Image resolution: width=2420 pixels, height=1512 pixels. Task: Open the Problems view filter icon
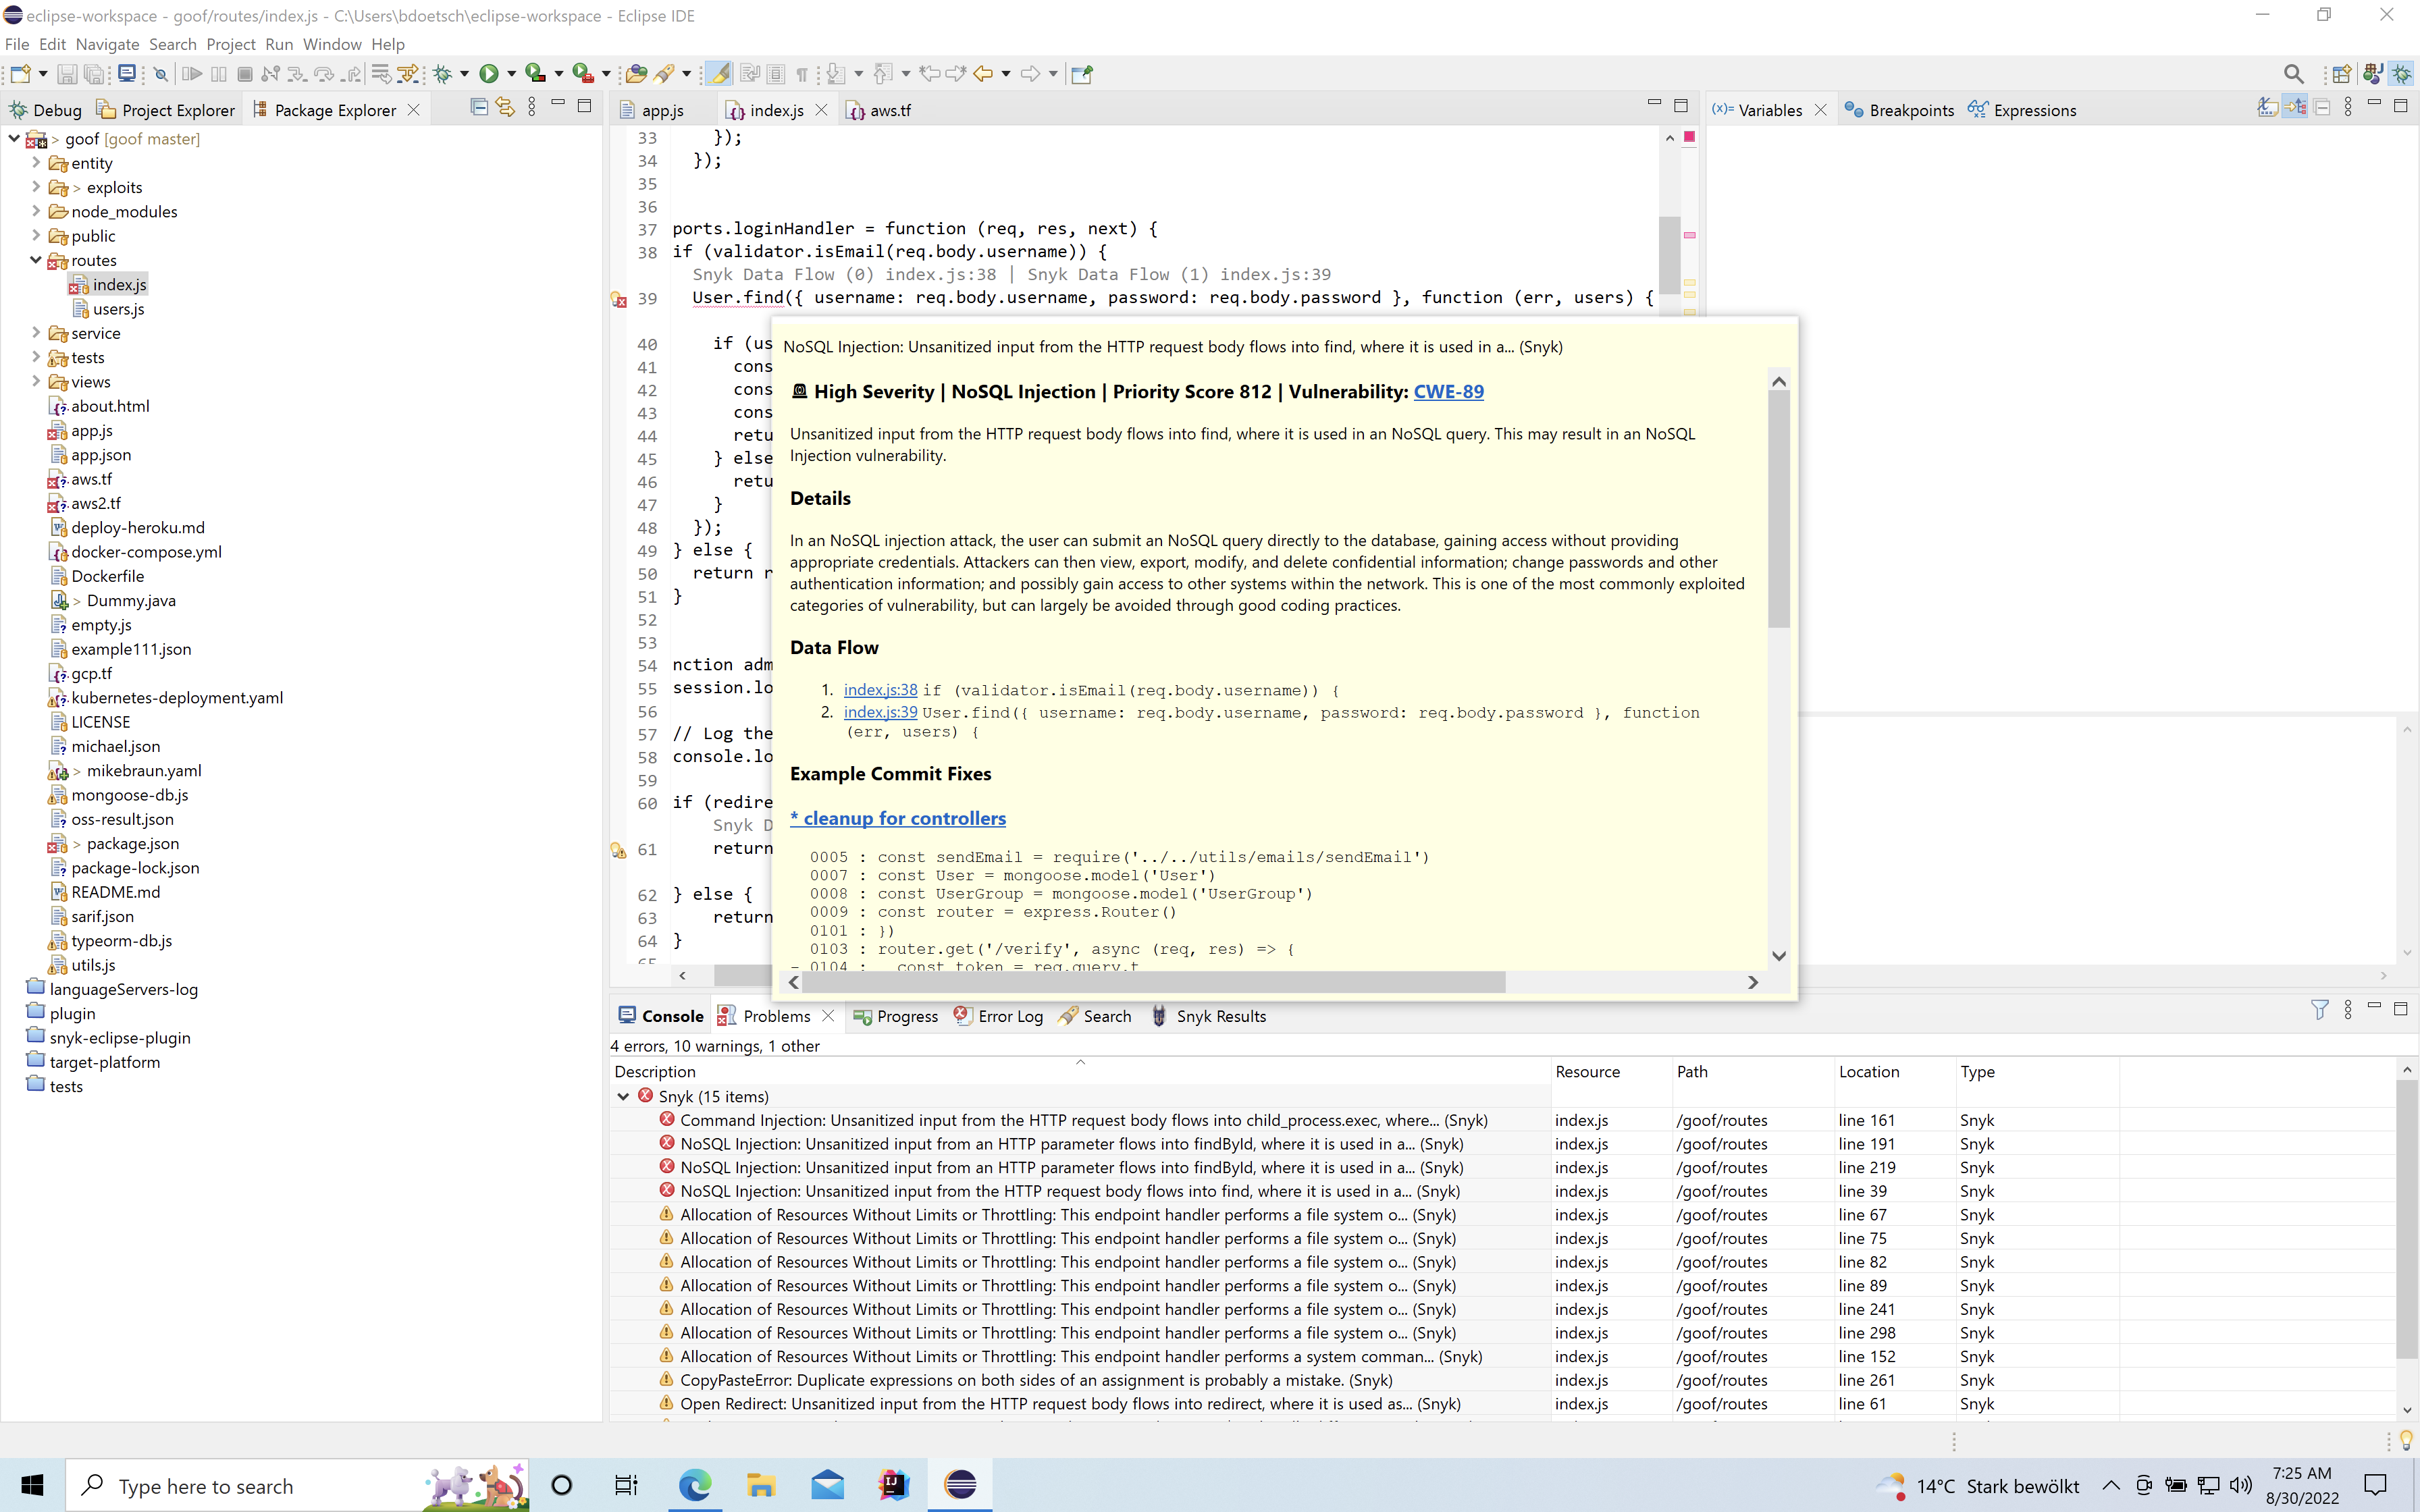tap(2319, 1010)
